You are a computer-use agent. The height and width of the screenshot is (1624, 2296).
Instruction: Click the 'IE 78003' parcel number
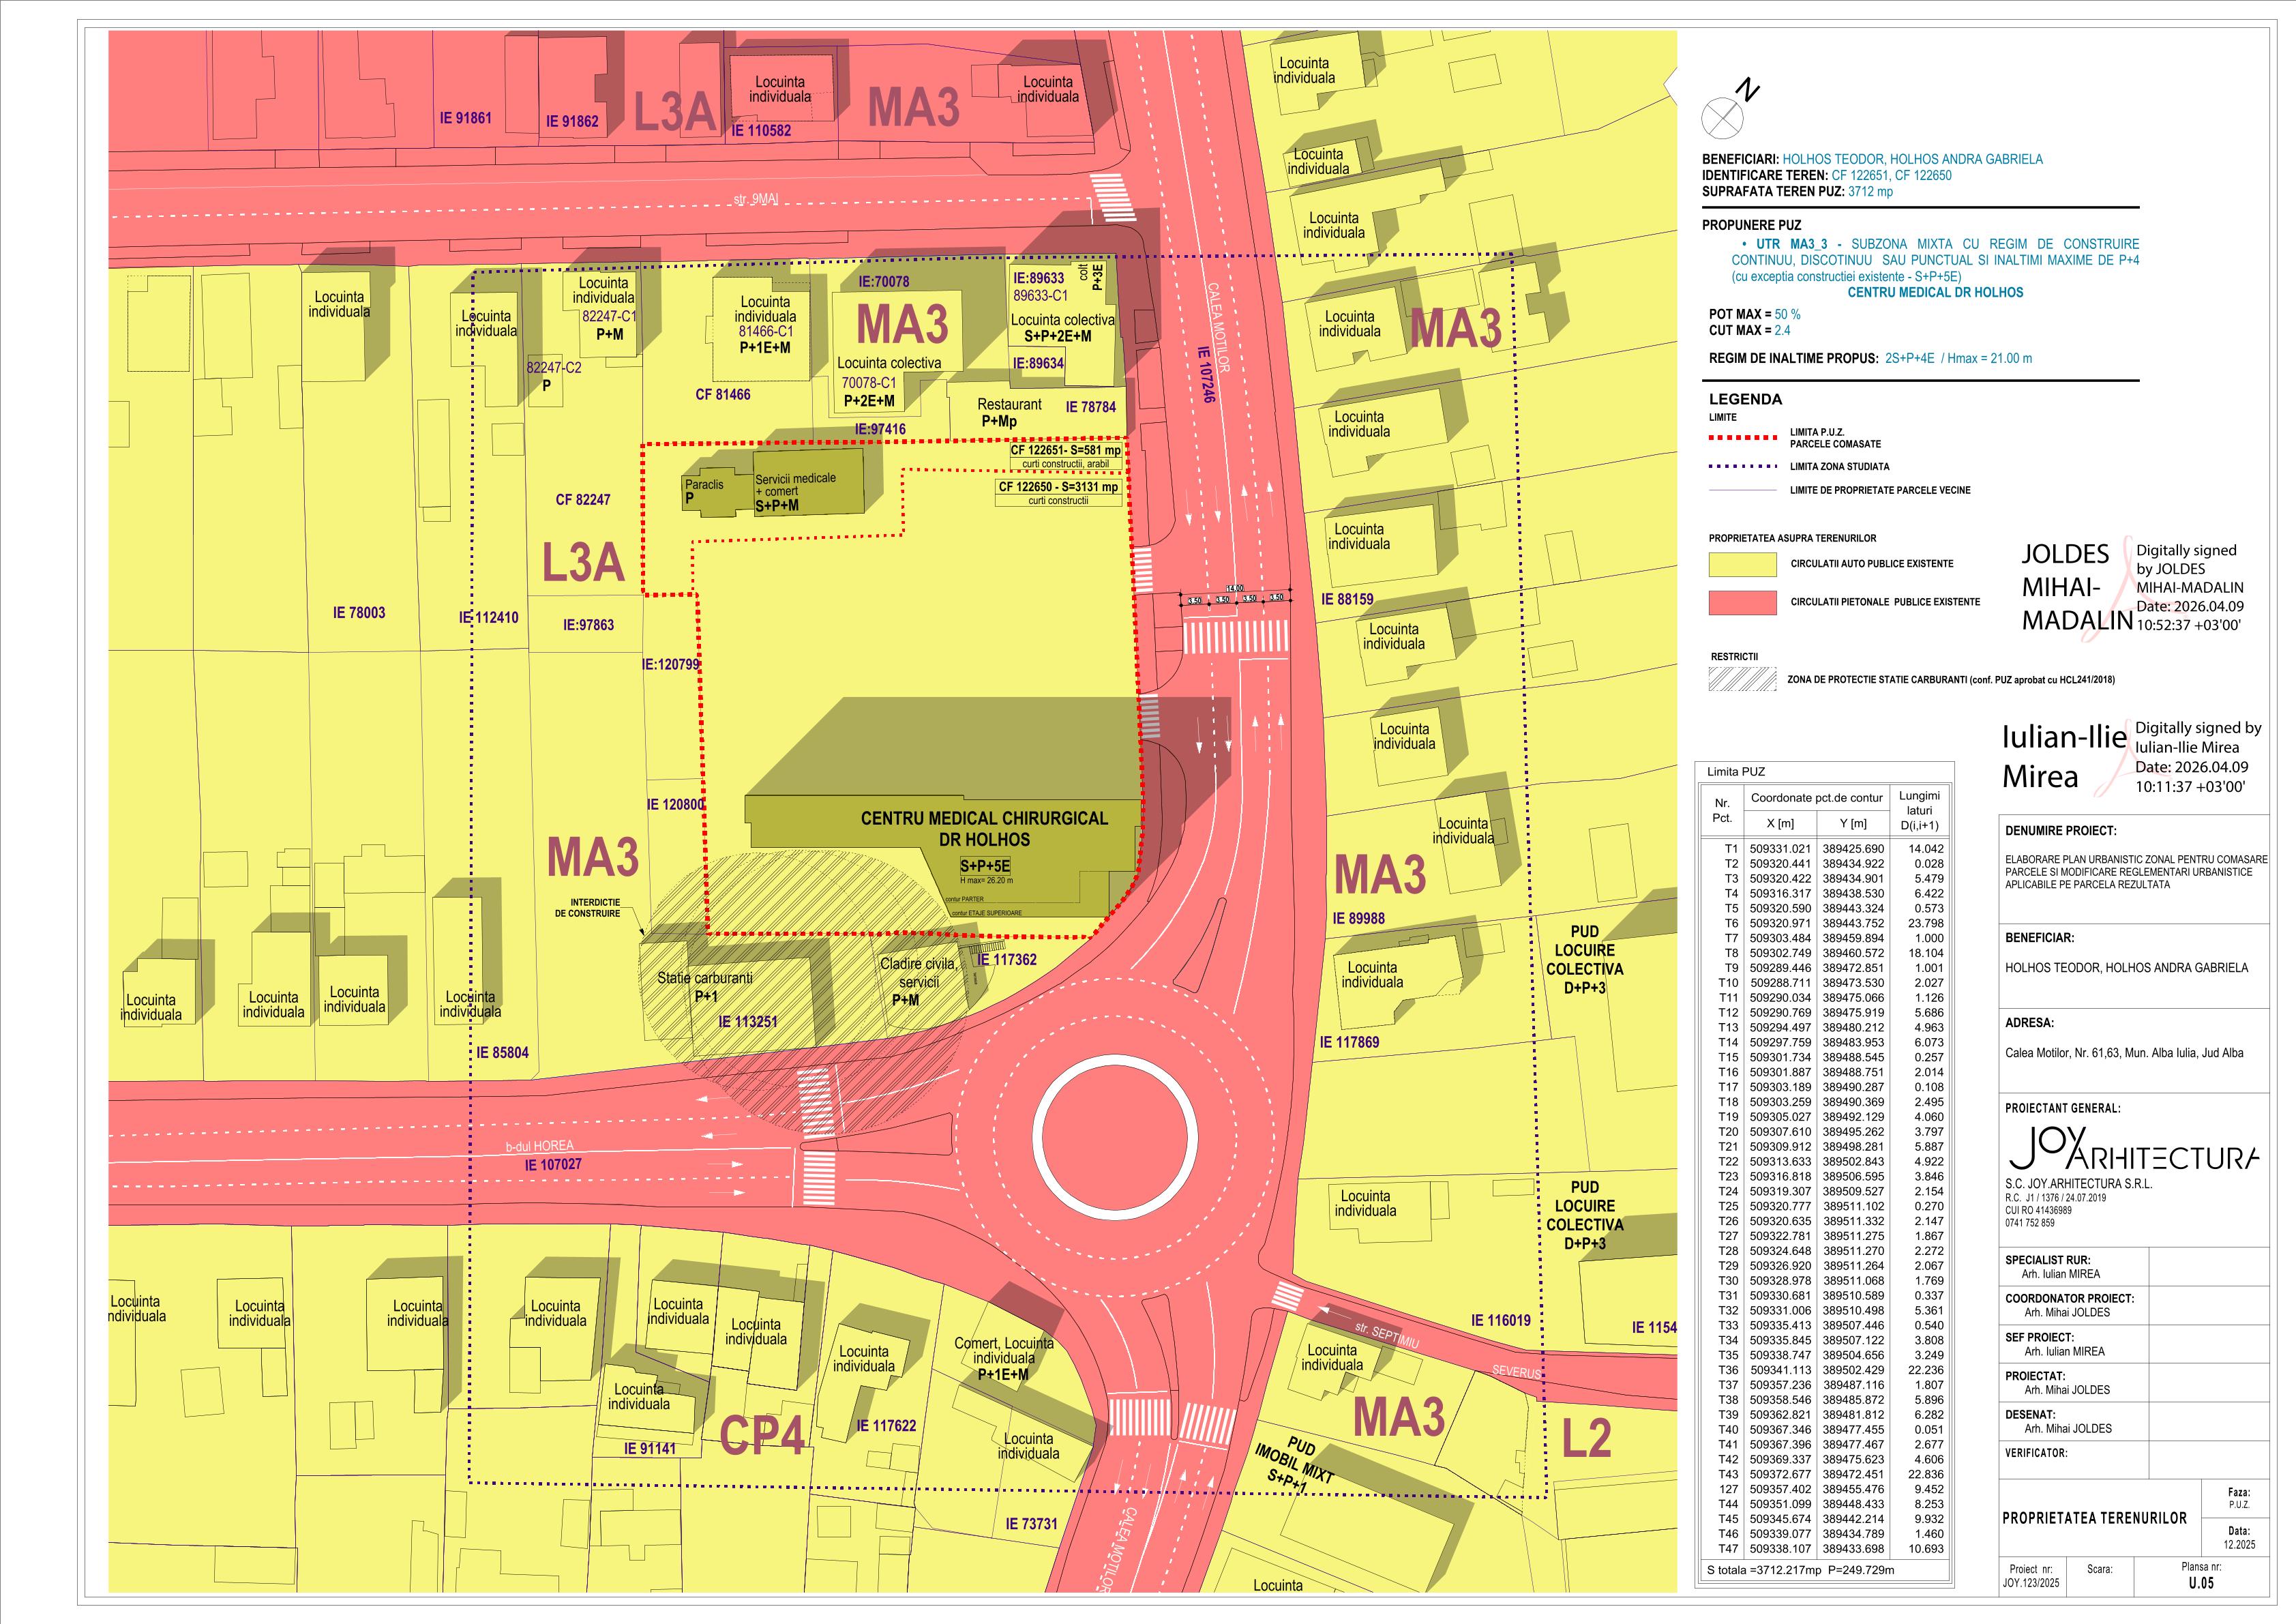(x=359, y=613)
